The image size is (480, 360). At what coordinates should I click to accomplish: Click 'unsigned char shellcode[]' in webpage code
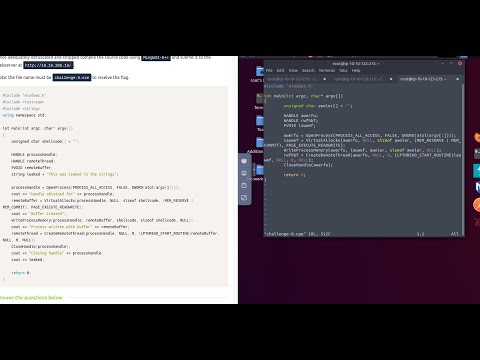point(45,141)
